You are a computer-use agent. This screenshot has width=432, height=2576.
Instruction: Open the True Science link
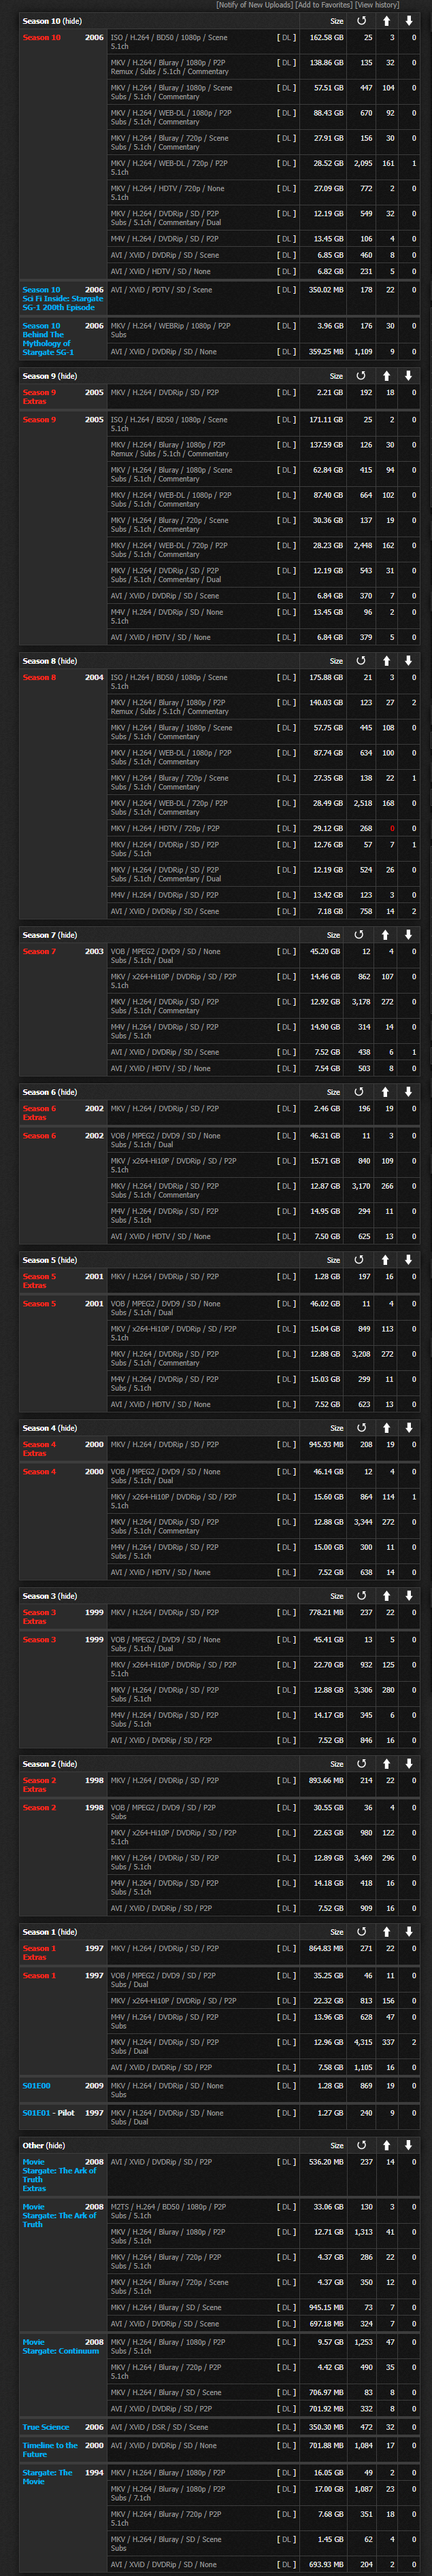tap(46, 2427)
